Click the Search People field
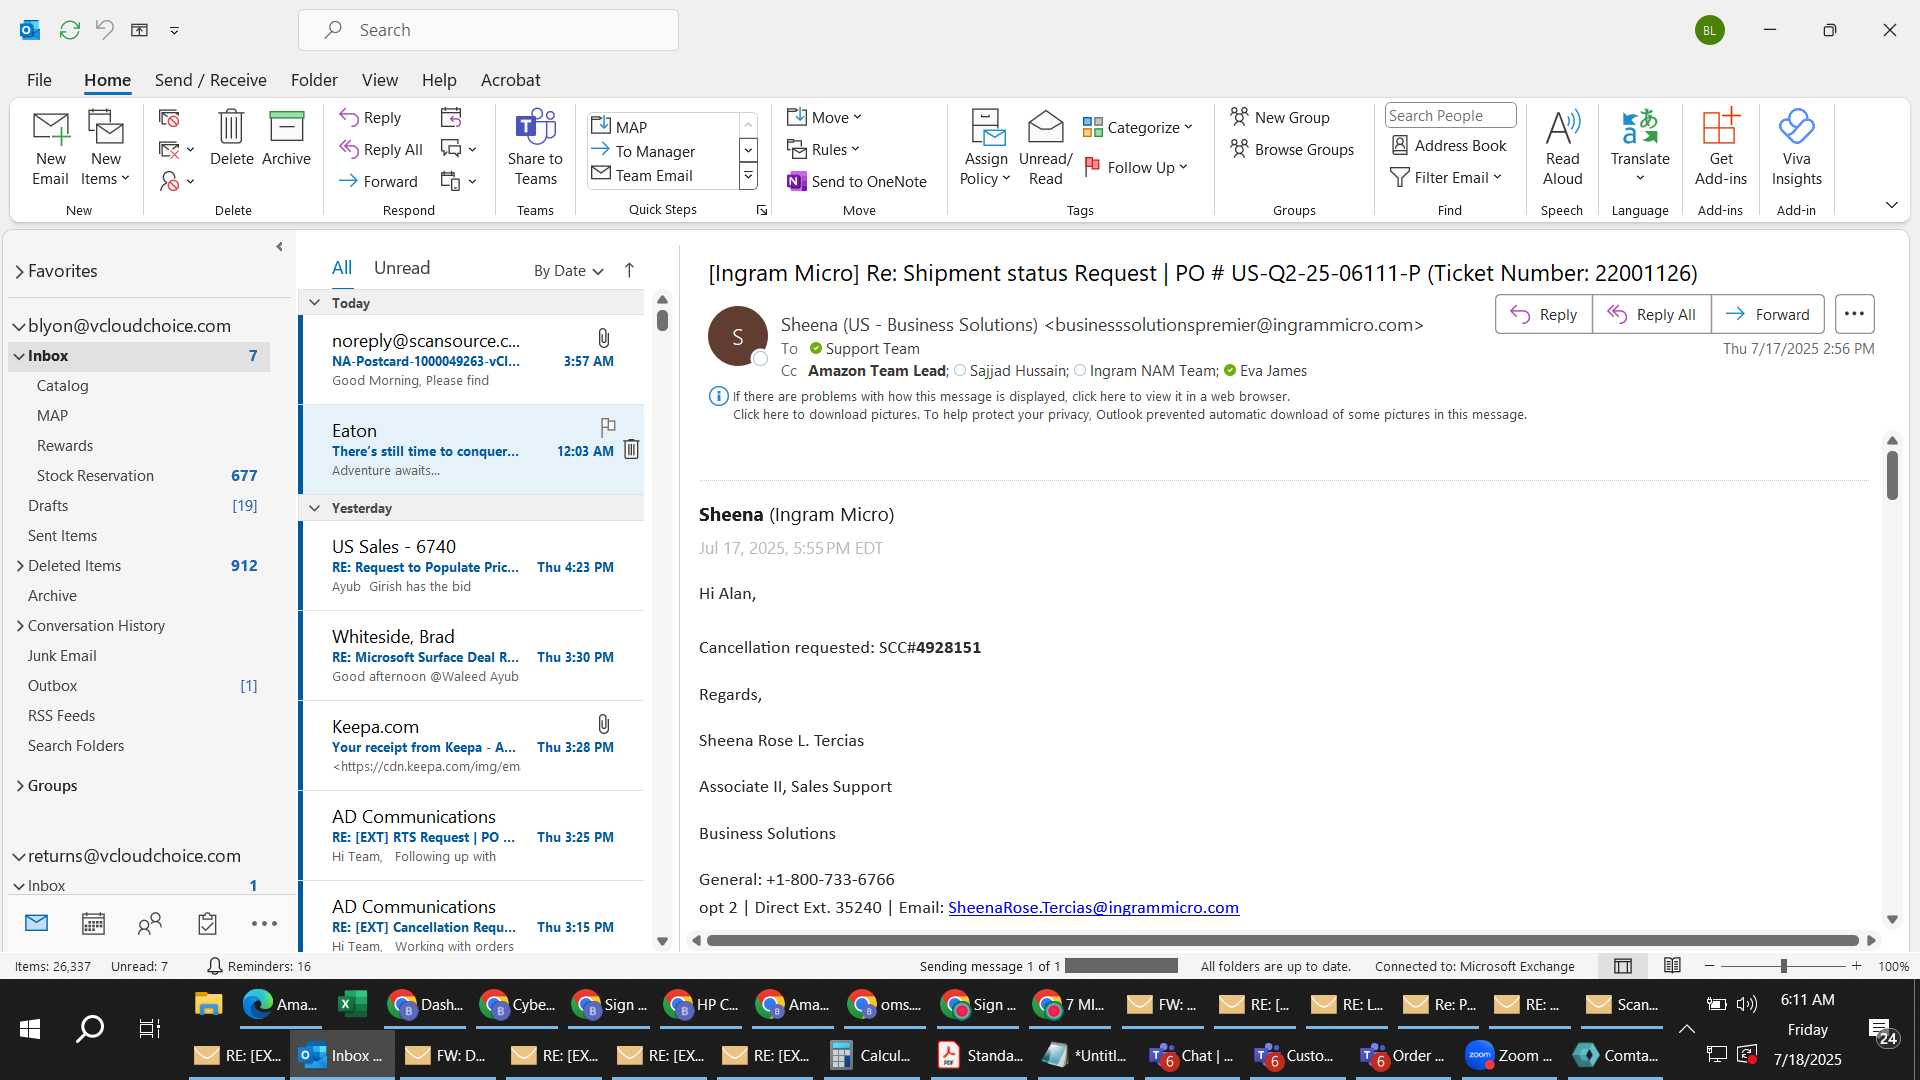This screenshot has height=1080, width=1920. click(x=1450, y=115)
